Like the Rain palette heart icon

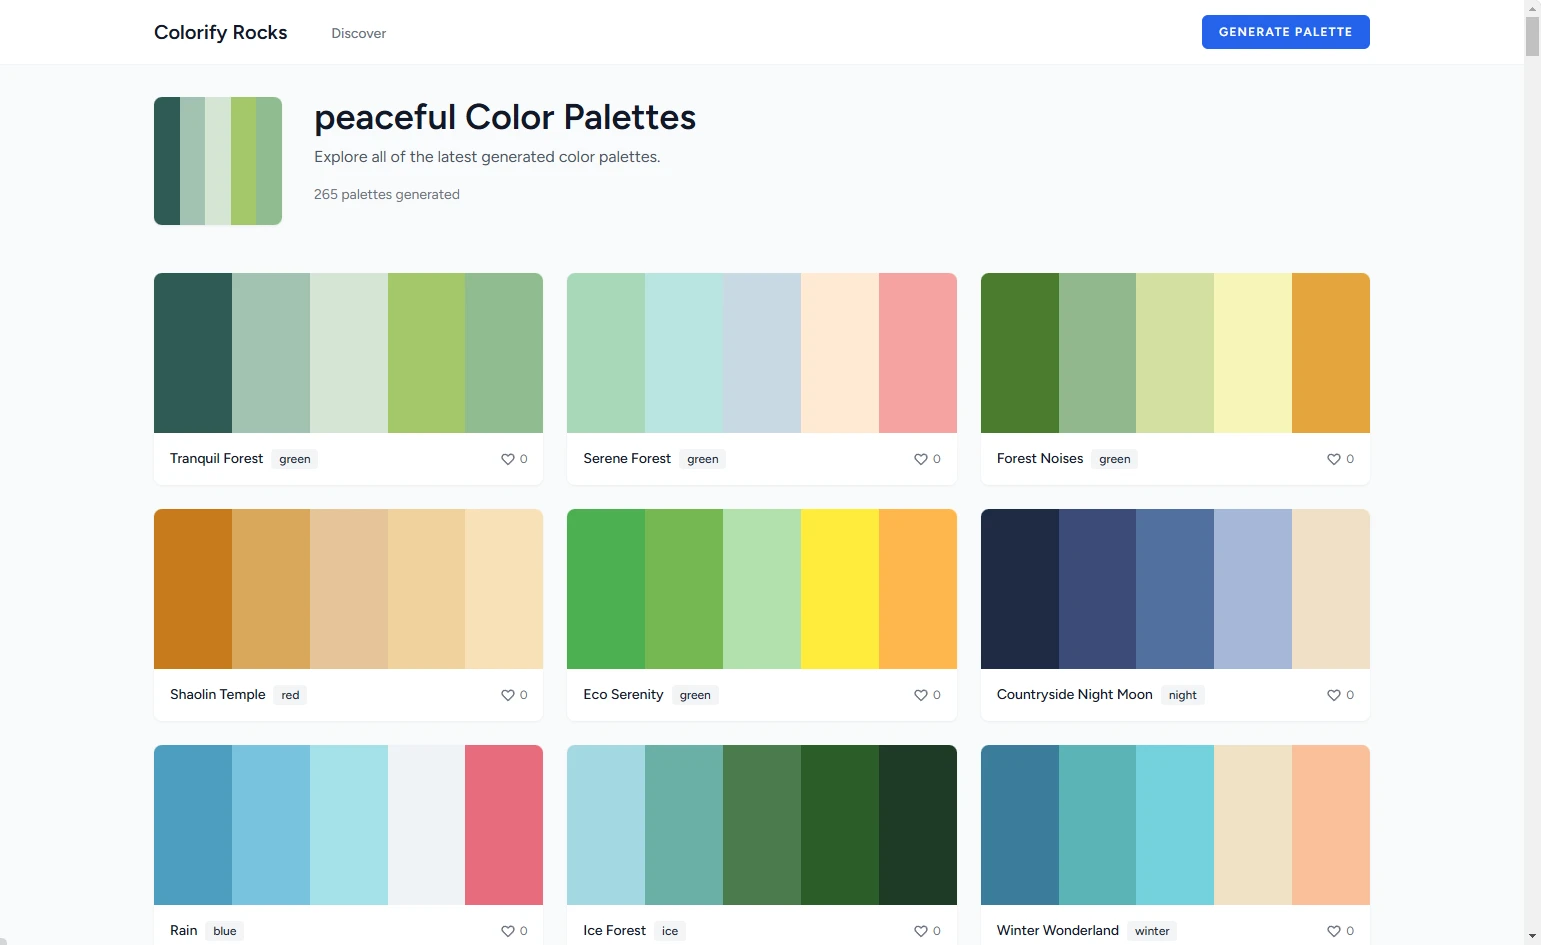[x=507, y=931]
